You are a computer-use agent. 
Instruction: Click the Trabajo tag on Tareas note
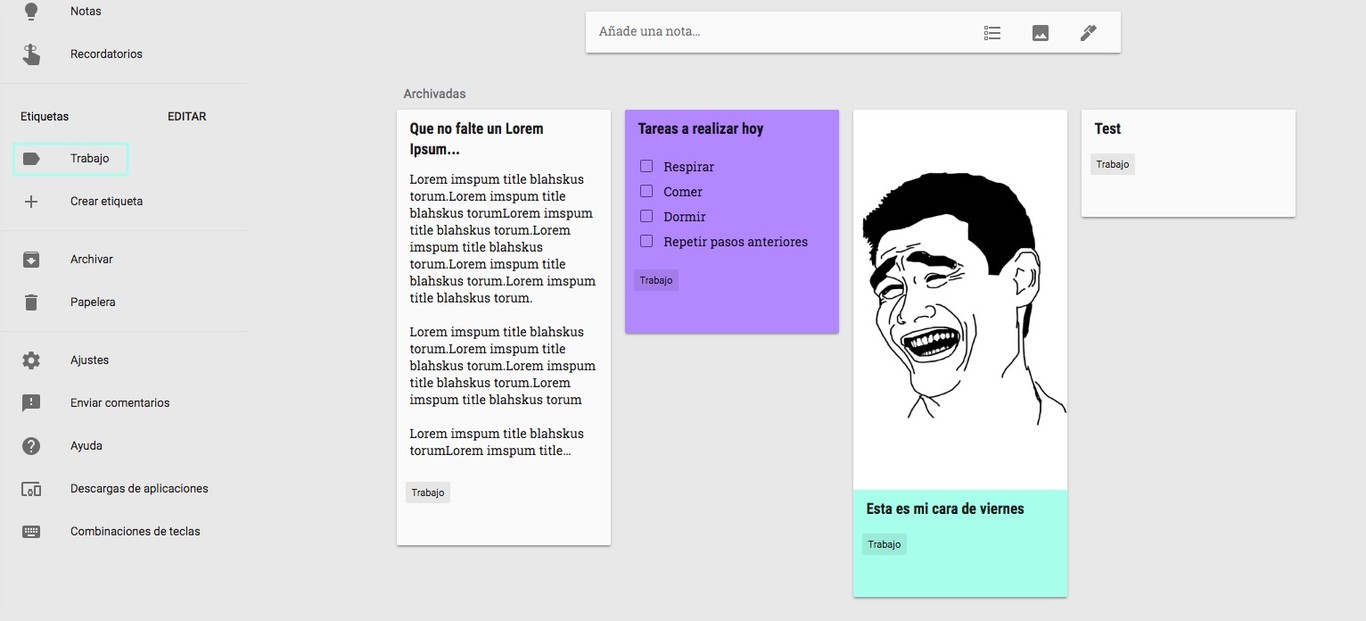656,280
